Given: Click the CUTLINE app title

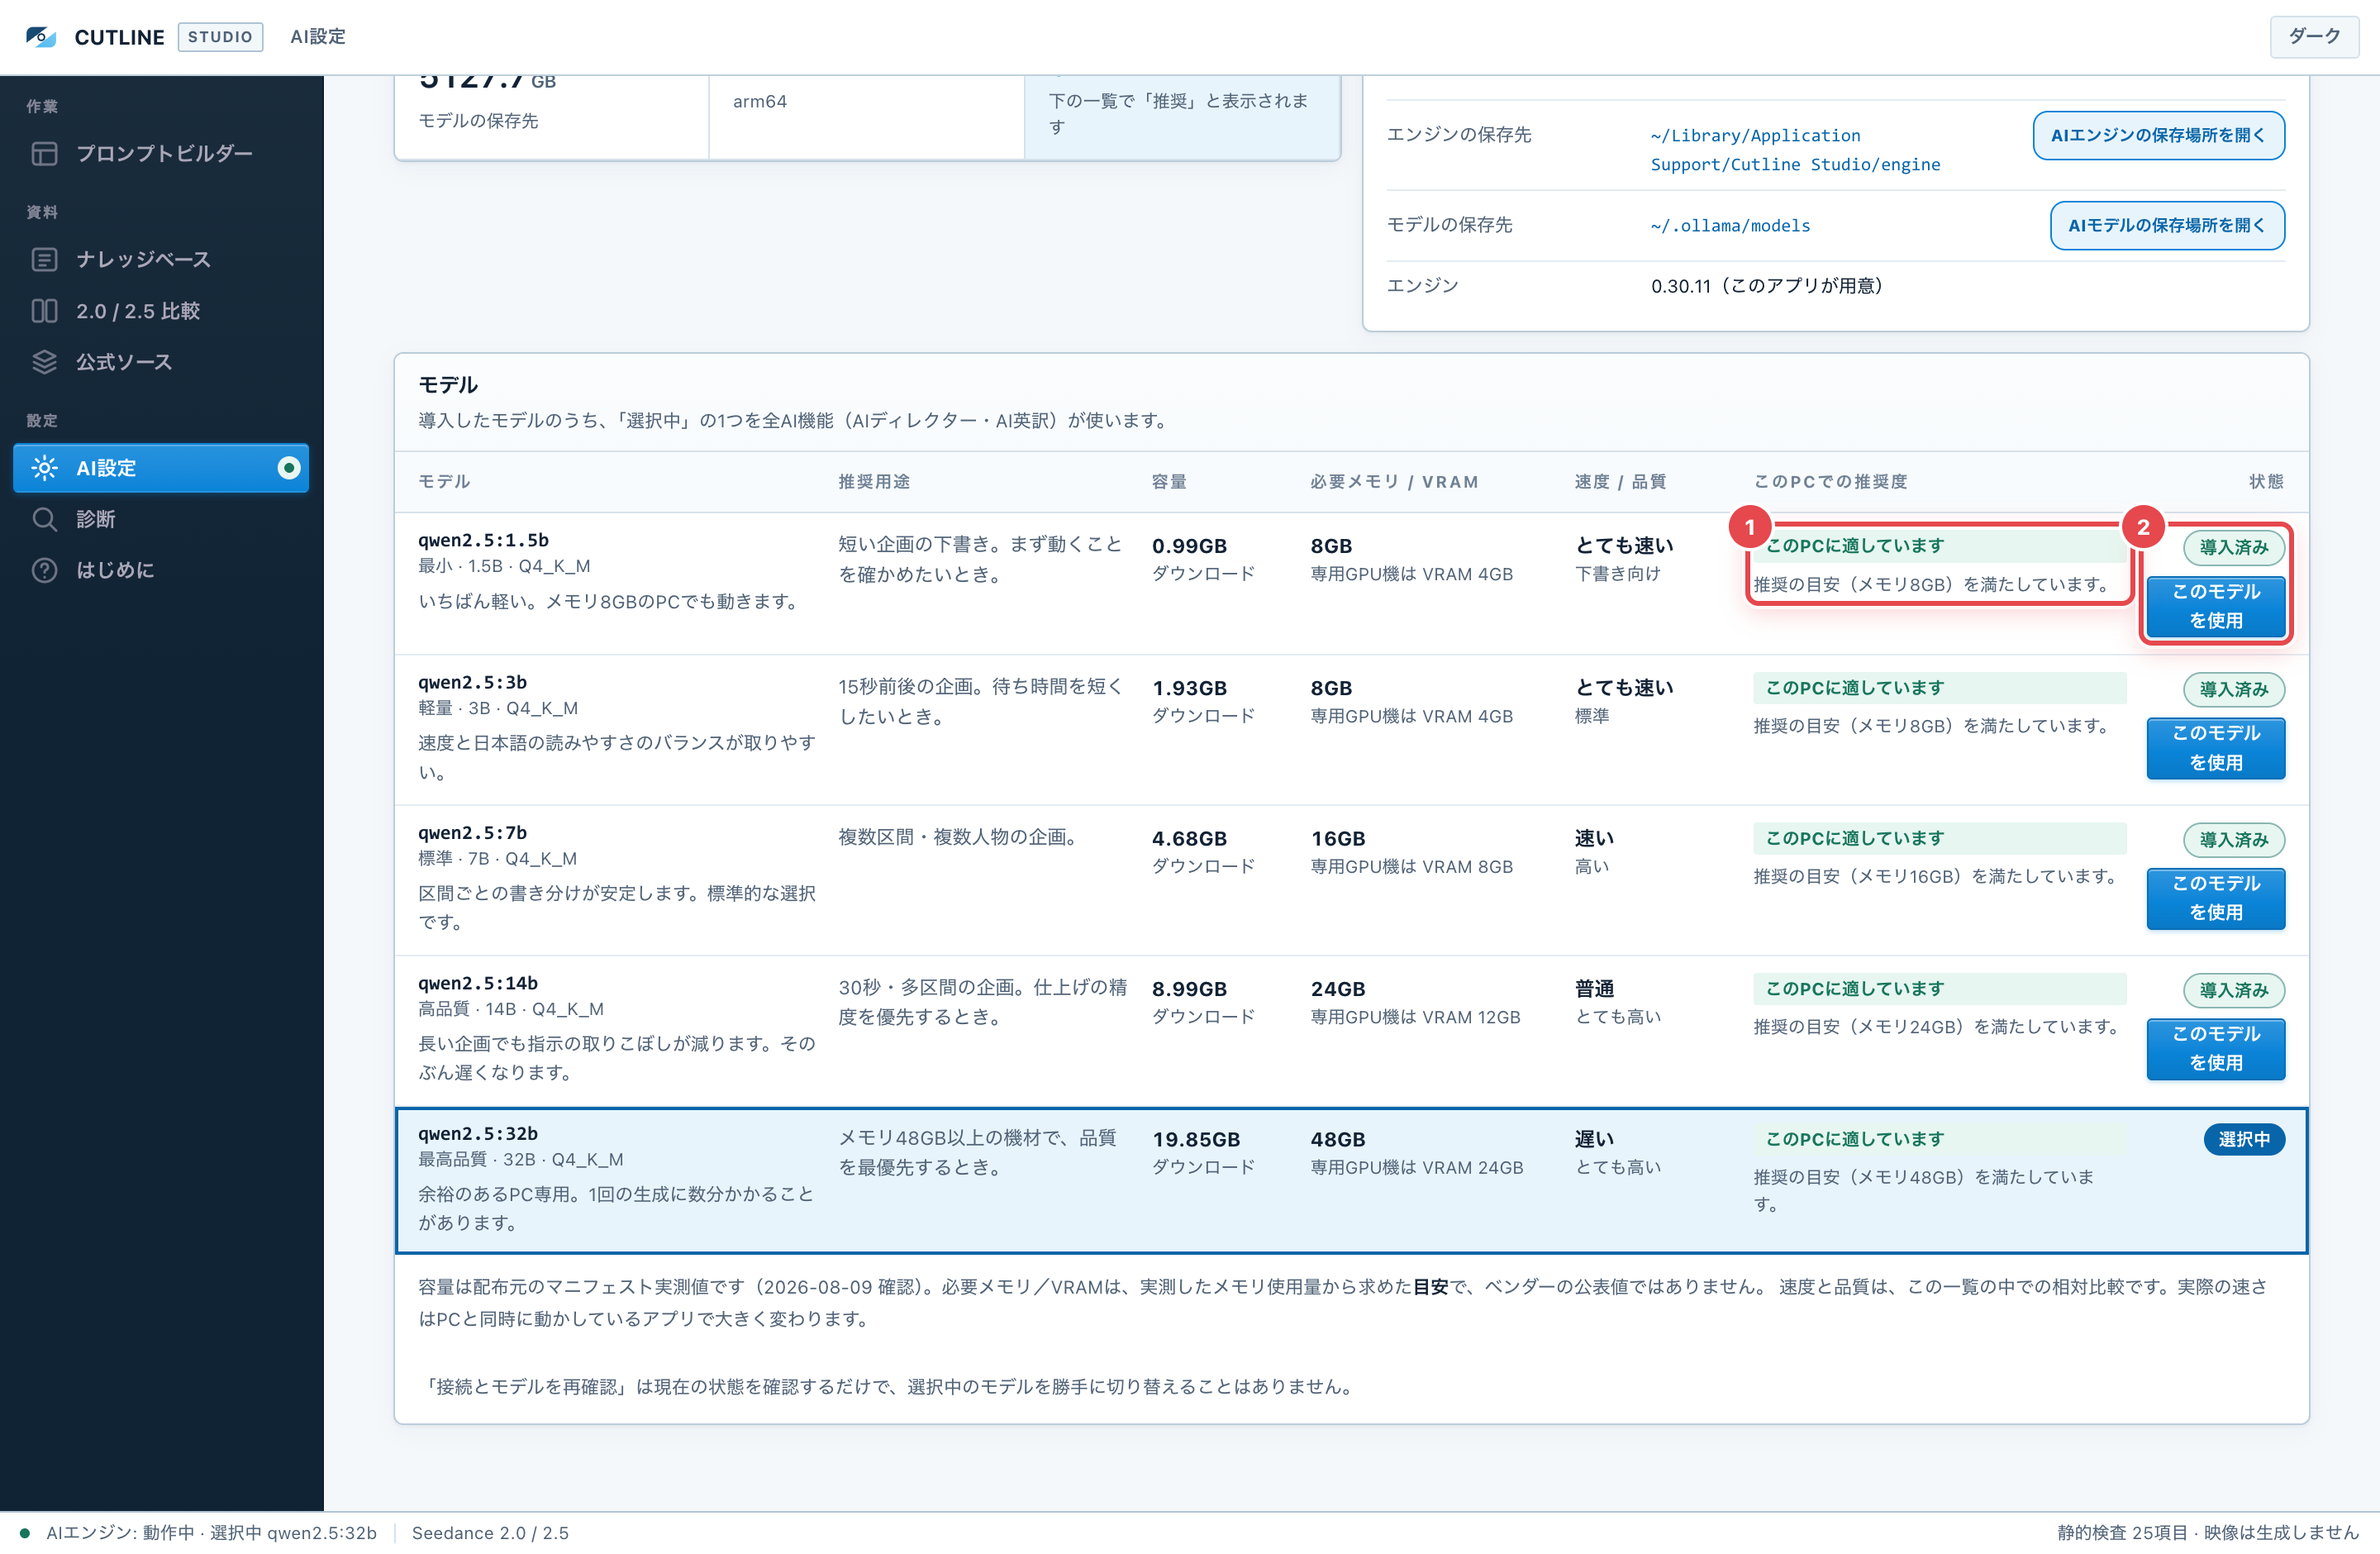Looking at the screenshot, I should pyautogui.click(x=119, y=37).
